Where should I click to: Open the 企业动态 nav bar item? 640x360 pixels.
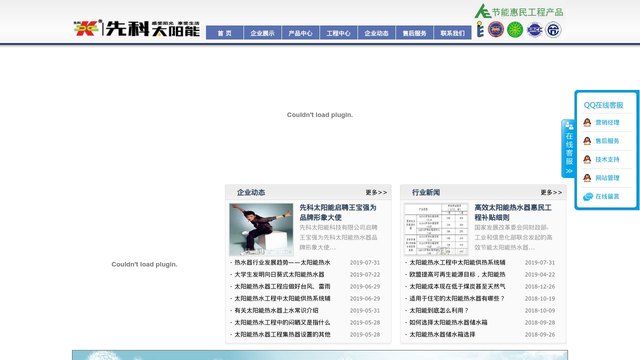376,33
